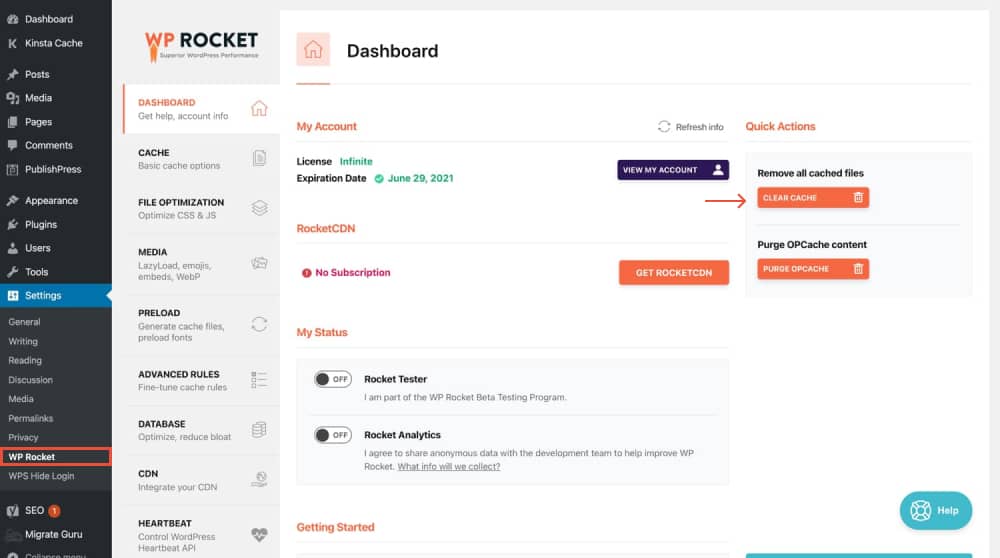Open the Database tab
This screenshot has height=558, width=1000.
(202, 430)
